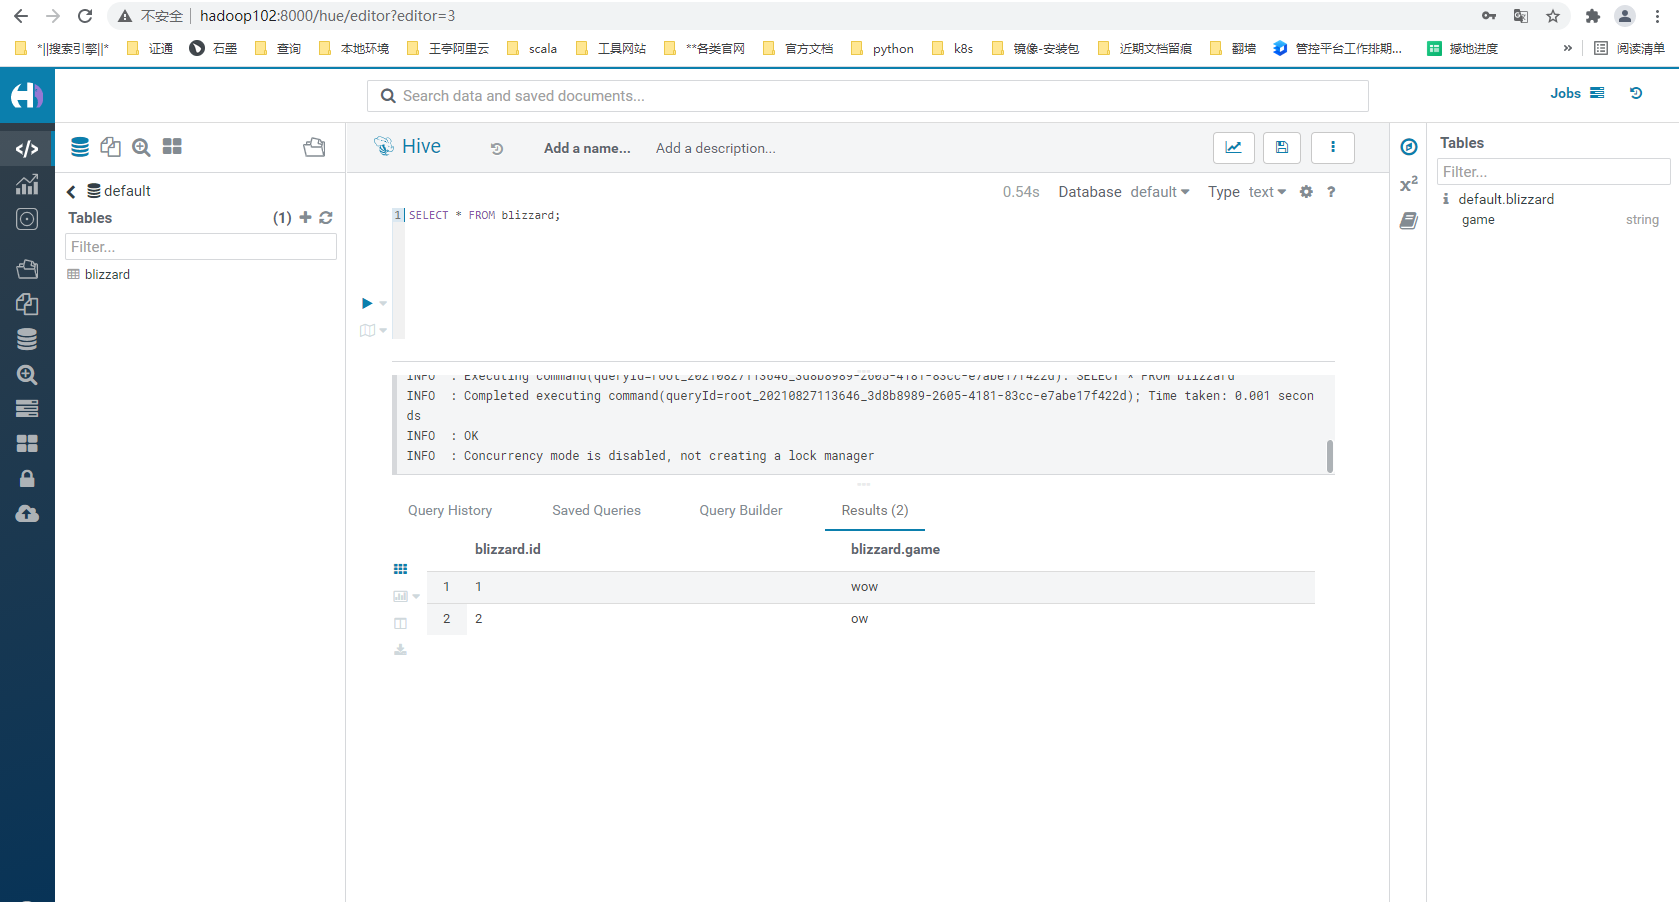
Task: Open the Jobs server icon in sidebar
Action: [x=27, y=408]
